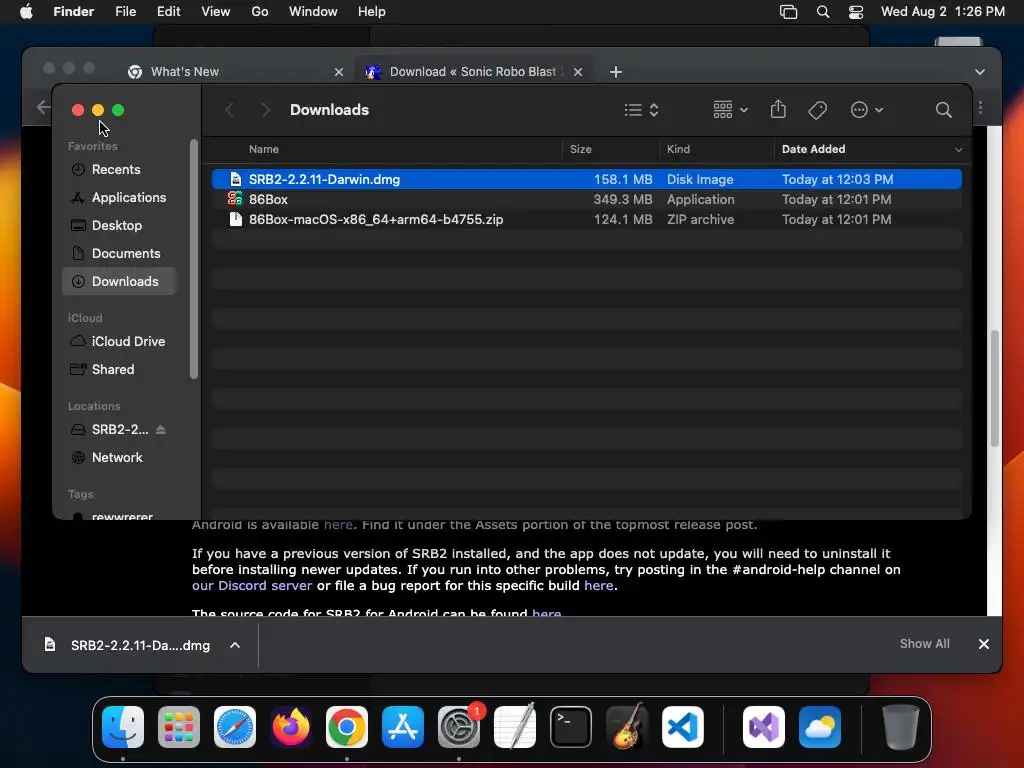Click Stage Manager menu bar icon
1024x768 pixels.
pos(789,12)
